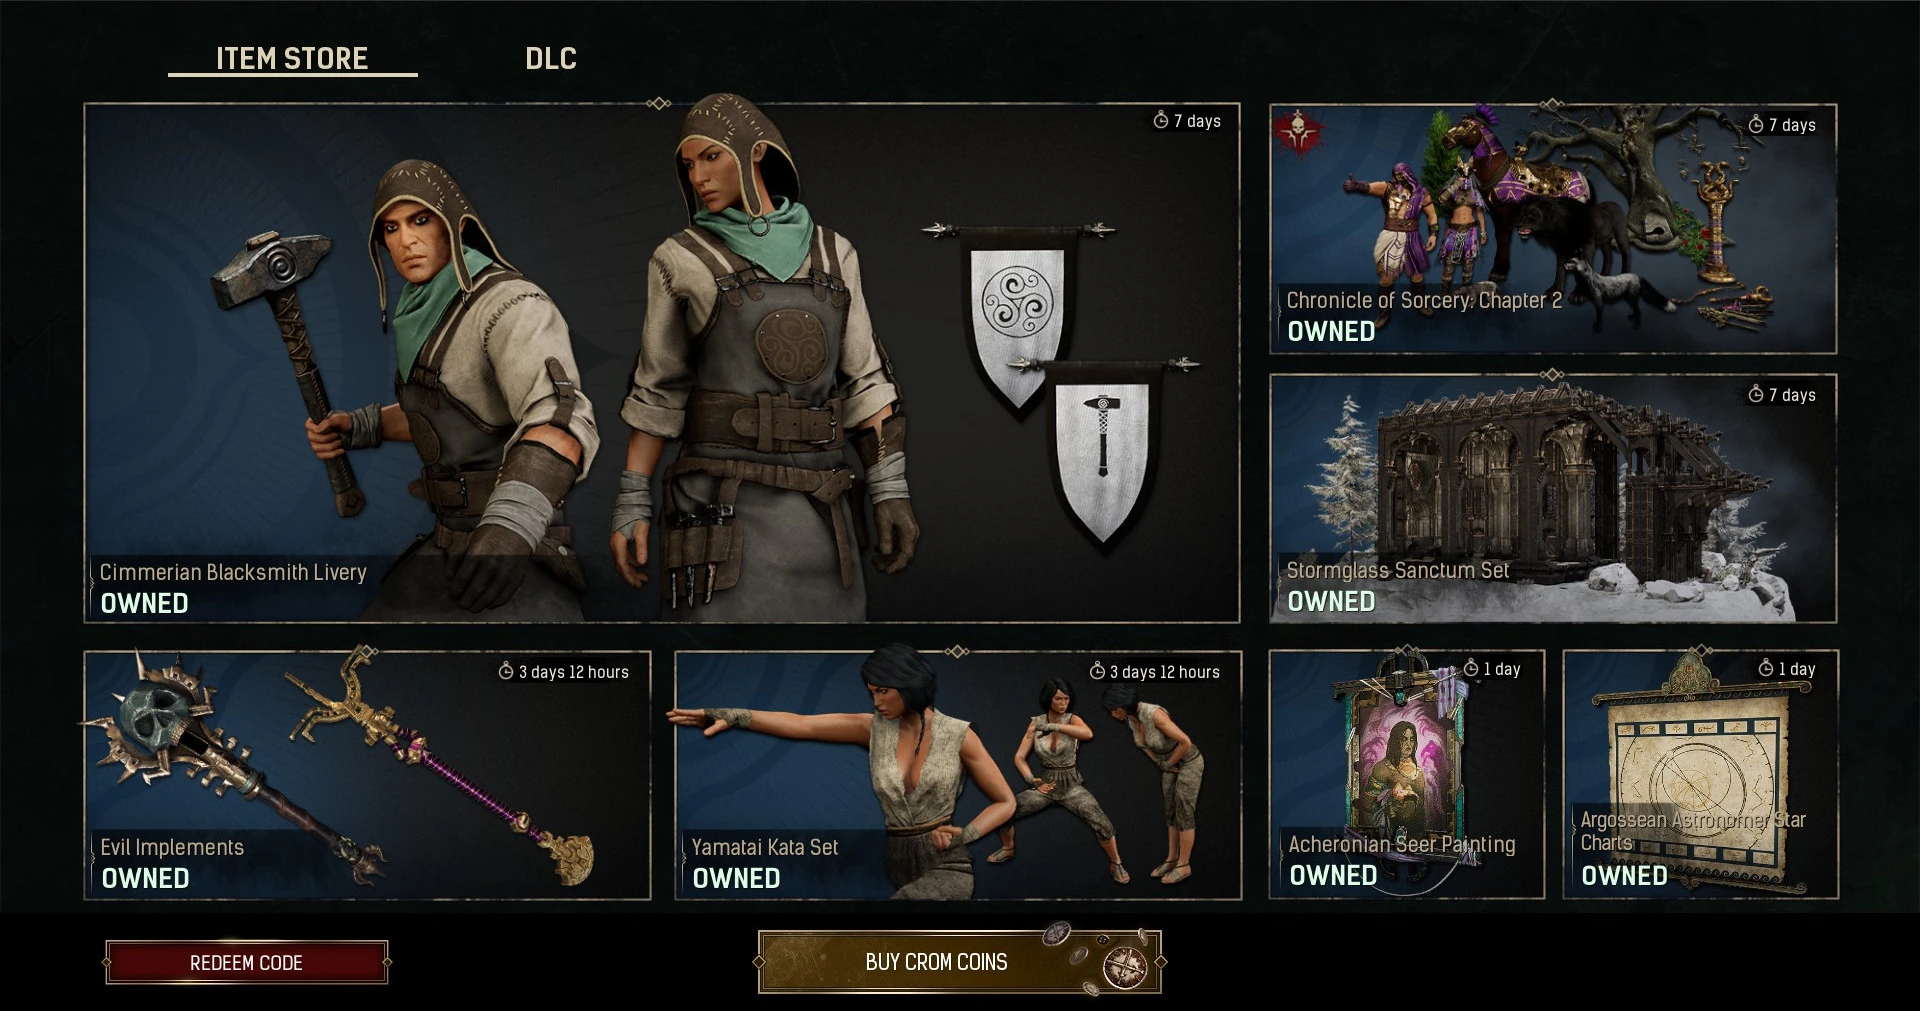Open the Acheronian Seer Painting item
This screenshot has height=1011, width=1920.
[x=1407, y=774]
